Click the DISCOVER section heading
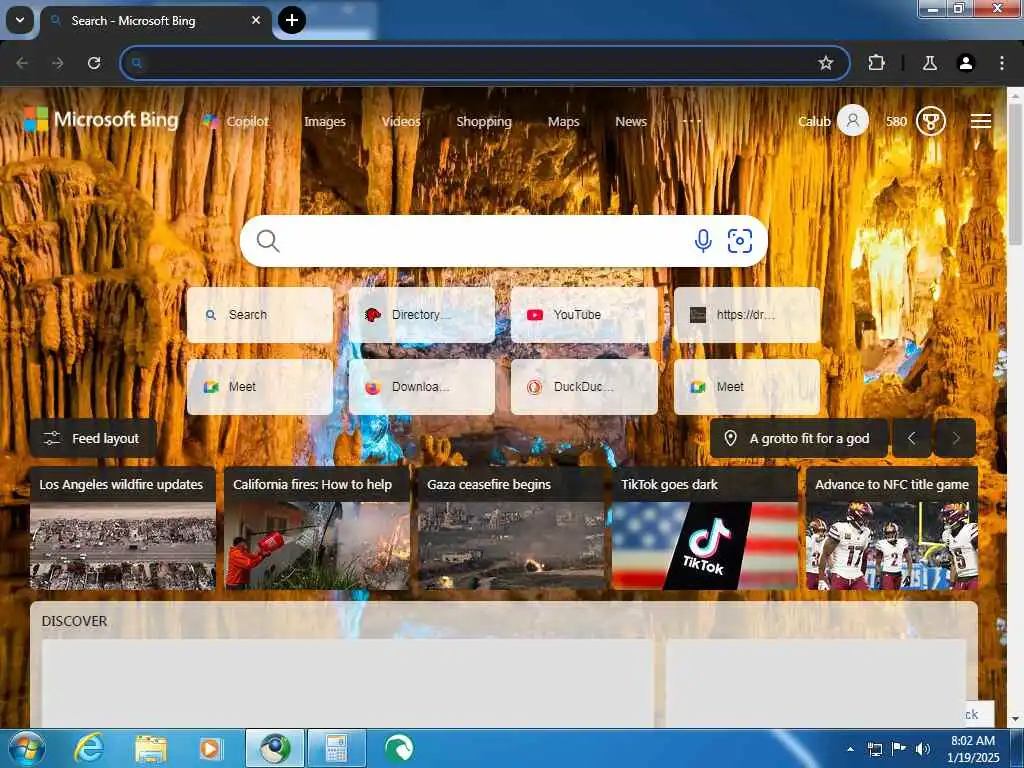Image resolution: width=1024 pixels, height=768 pixels. tap(74, 621)
